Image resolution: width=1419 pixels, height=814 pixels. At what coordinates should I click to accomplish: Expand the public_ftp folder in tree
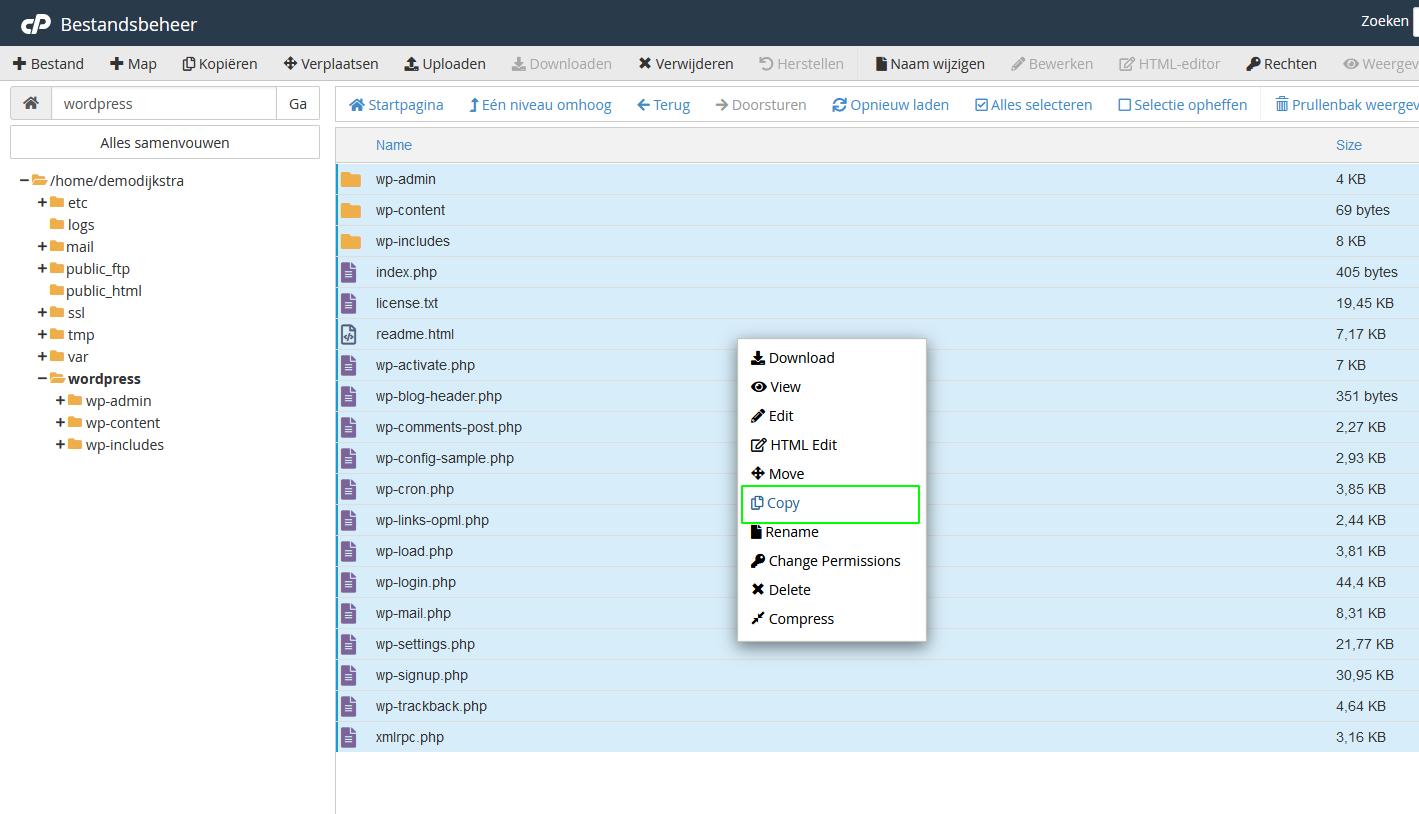42,269
